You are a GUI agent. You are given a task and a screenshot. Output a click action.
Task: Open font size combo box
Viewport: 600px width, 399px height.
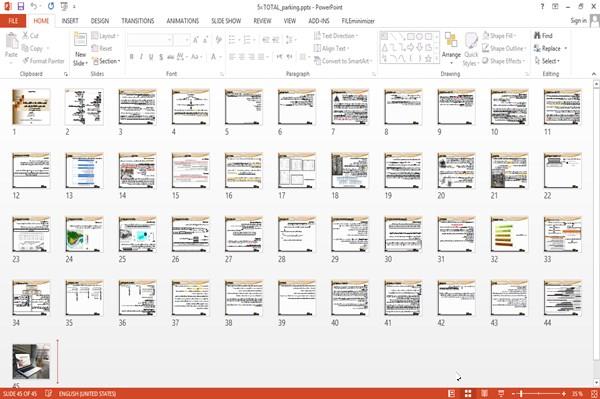(182, 39)
